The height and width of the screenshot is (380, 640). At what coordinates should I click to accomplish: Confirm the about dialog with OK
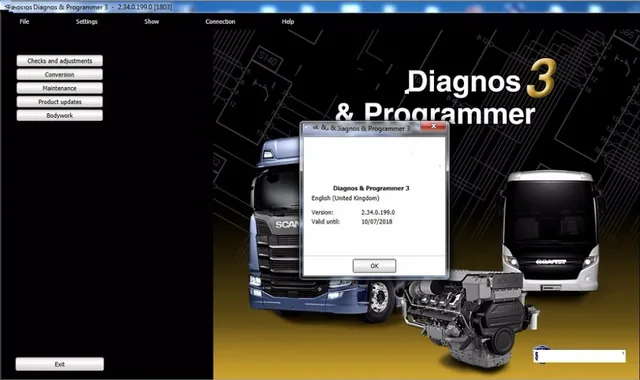pos(374,266)
